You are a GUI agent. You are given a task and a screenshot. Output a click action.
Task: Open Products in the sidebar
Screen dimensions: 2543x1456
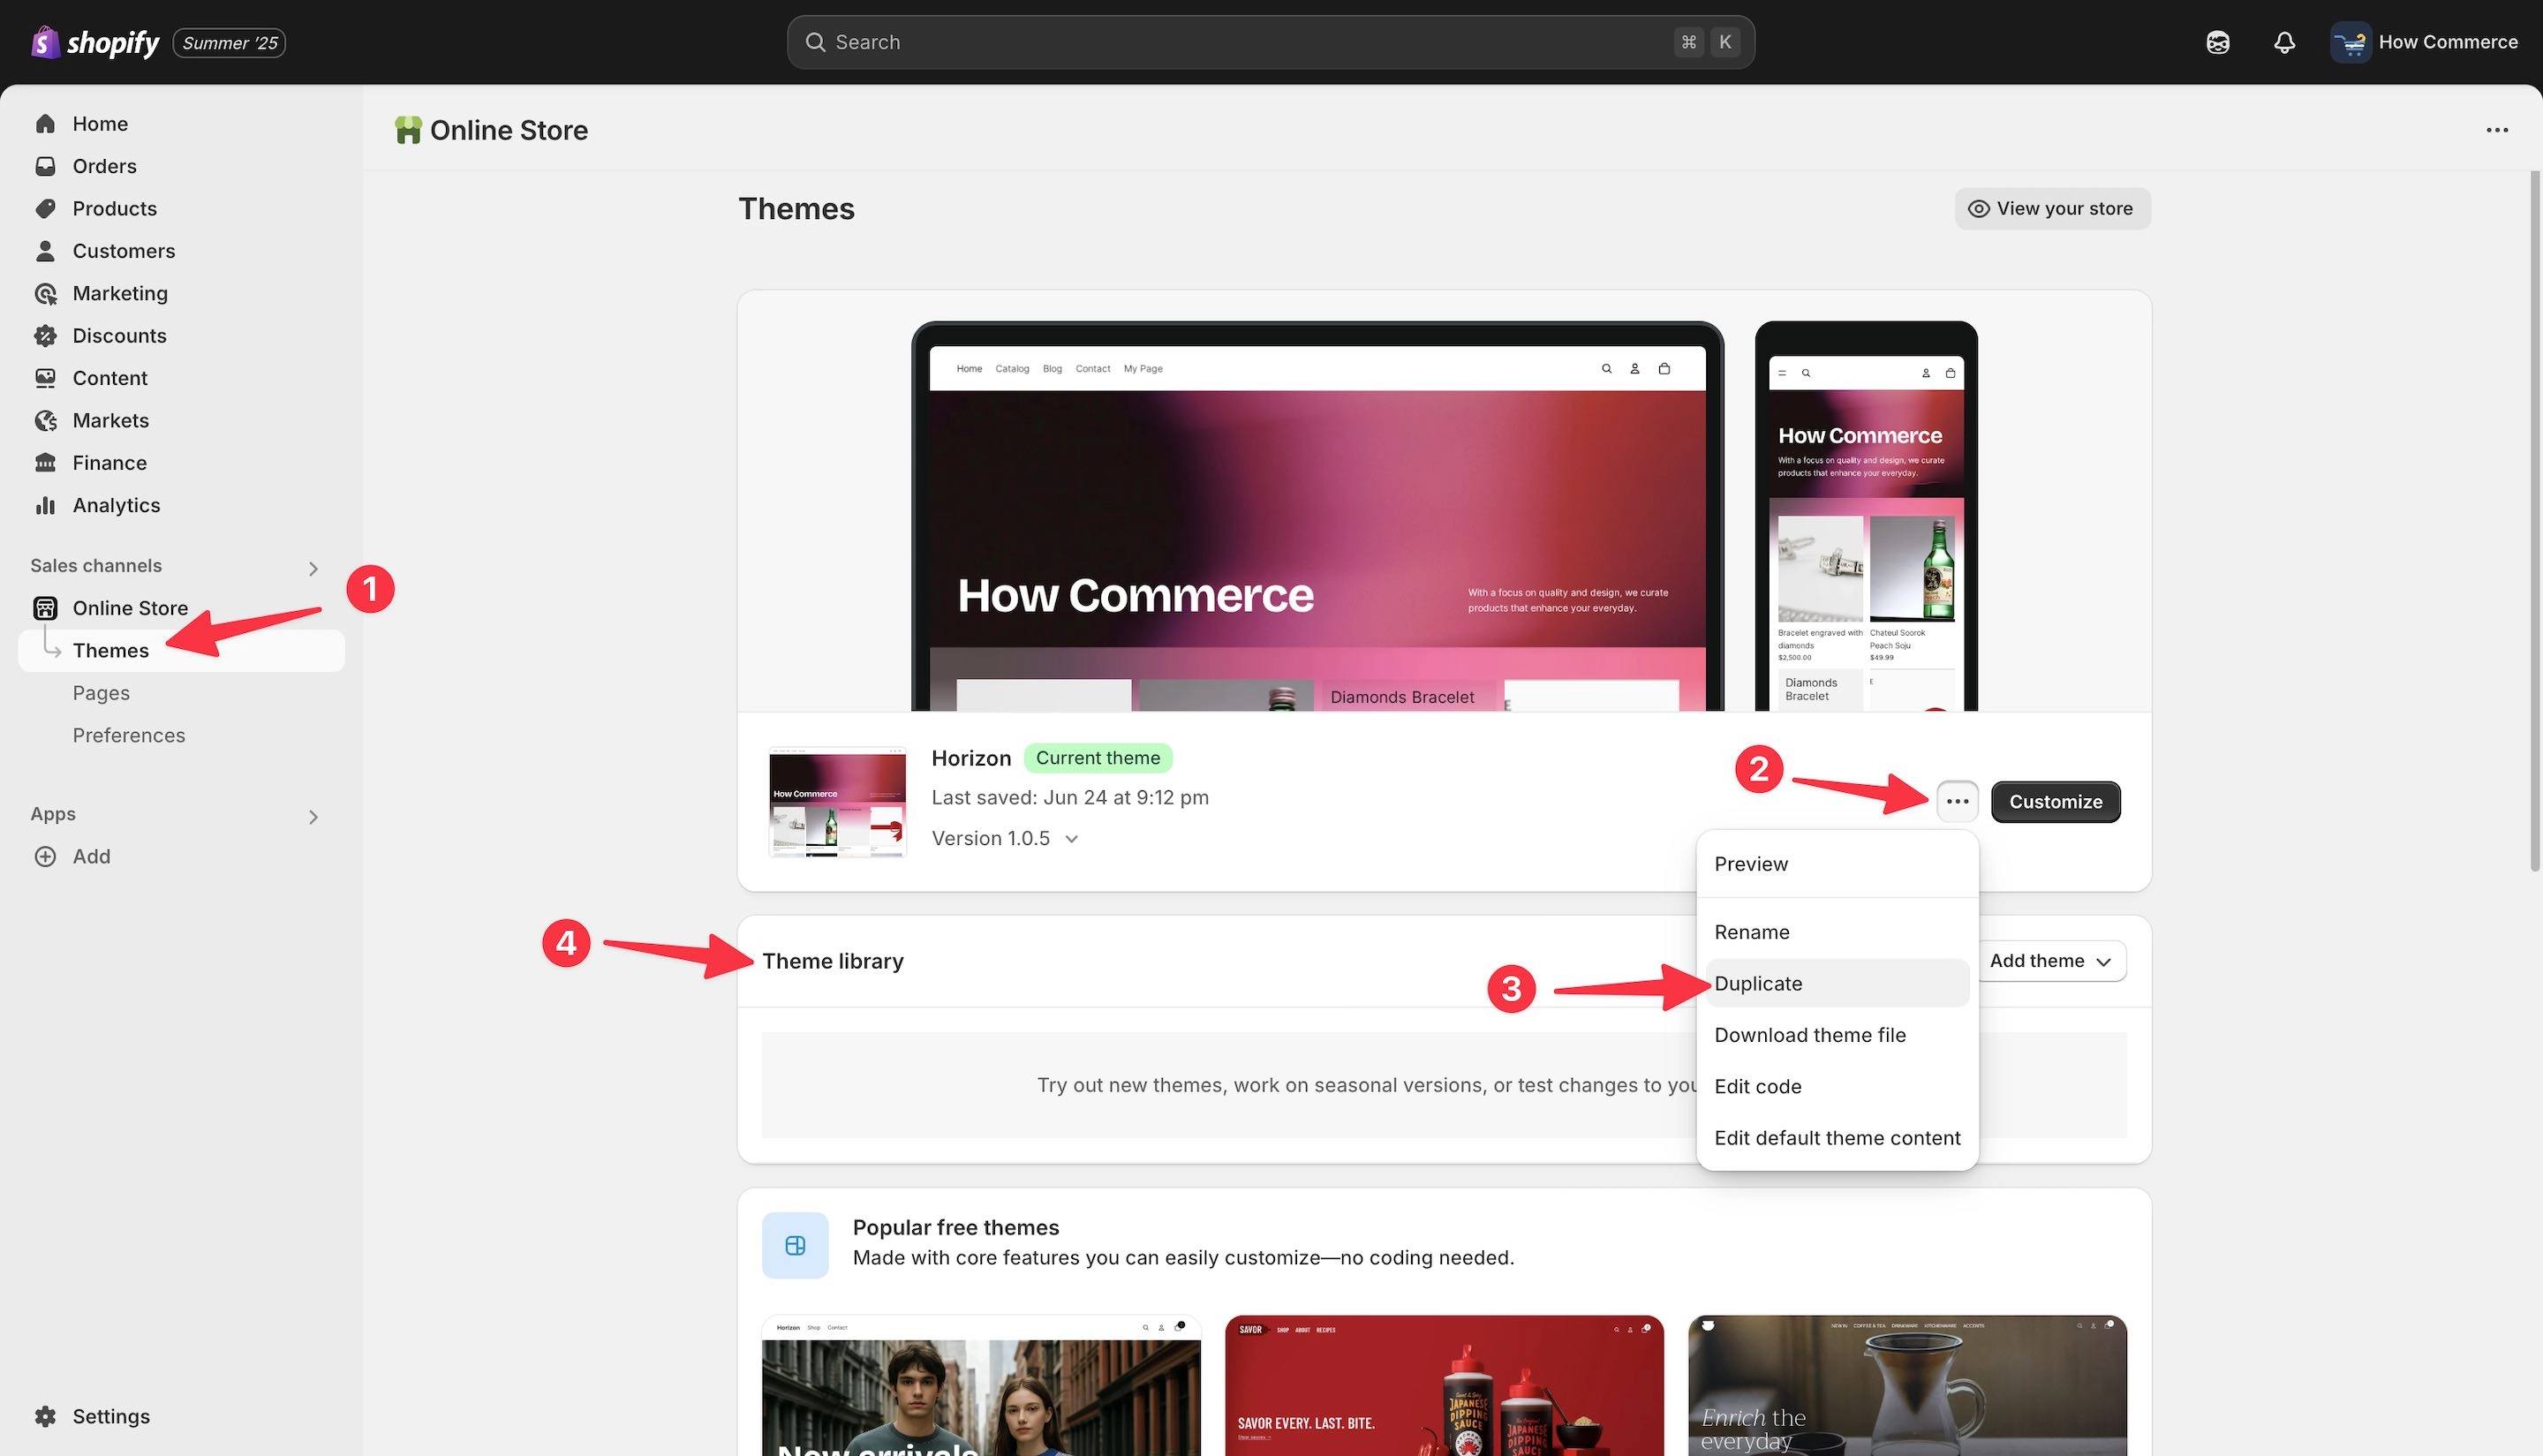pos(115,208)
